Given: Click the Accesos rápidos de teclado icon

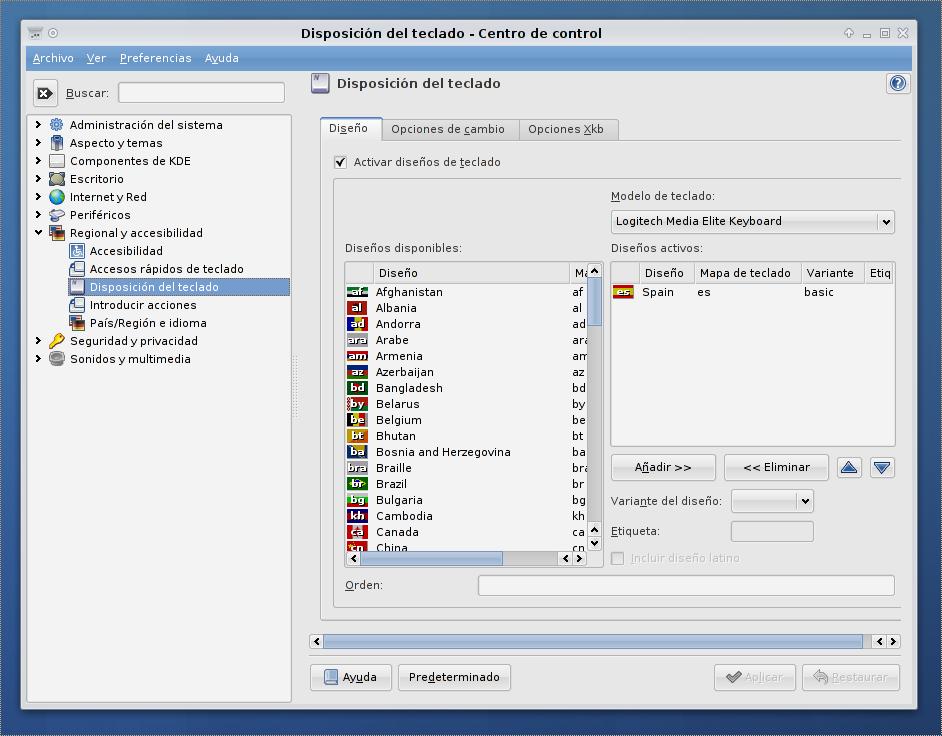Looking at the screenshot, I should click(x=77, y=269).
